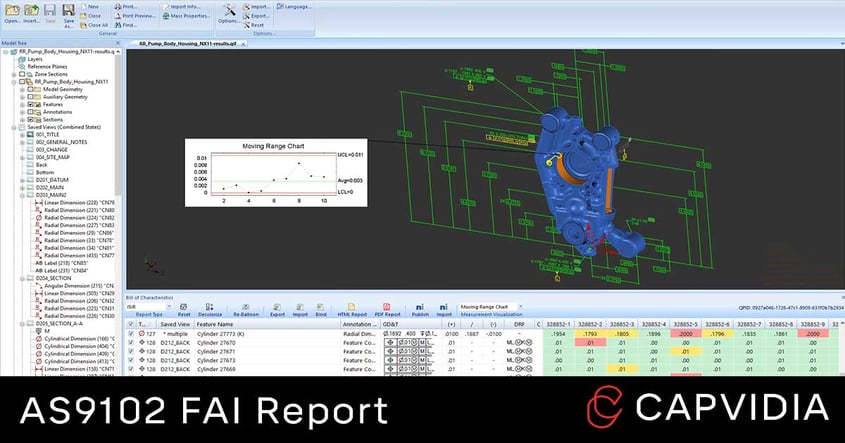The image size is (845, 443).
Task: Open the Print dialog
Action: [125, 6]
